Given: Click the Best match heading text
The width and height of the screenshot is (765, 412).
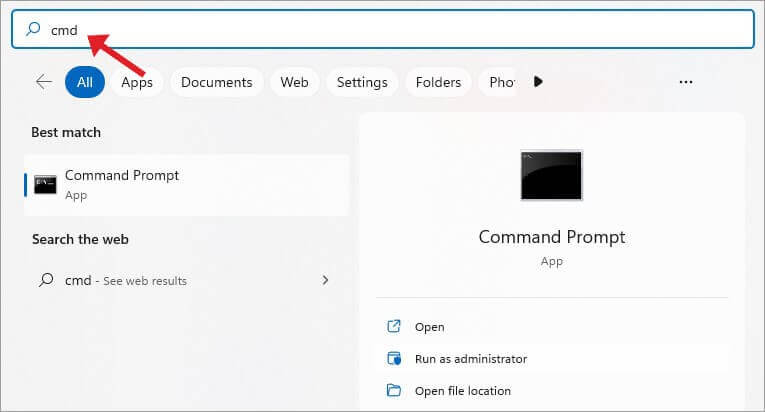Looking at the screenshot, I should [x=66, y=132].
